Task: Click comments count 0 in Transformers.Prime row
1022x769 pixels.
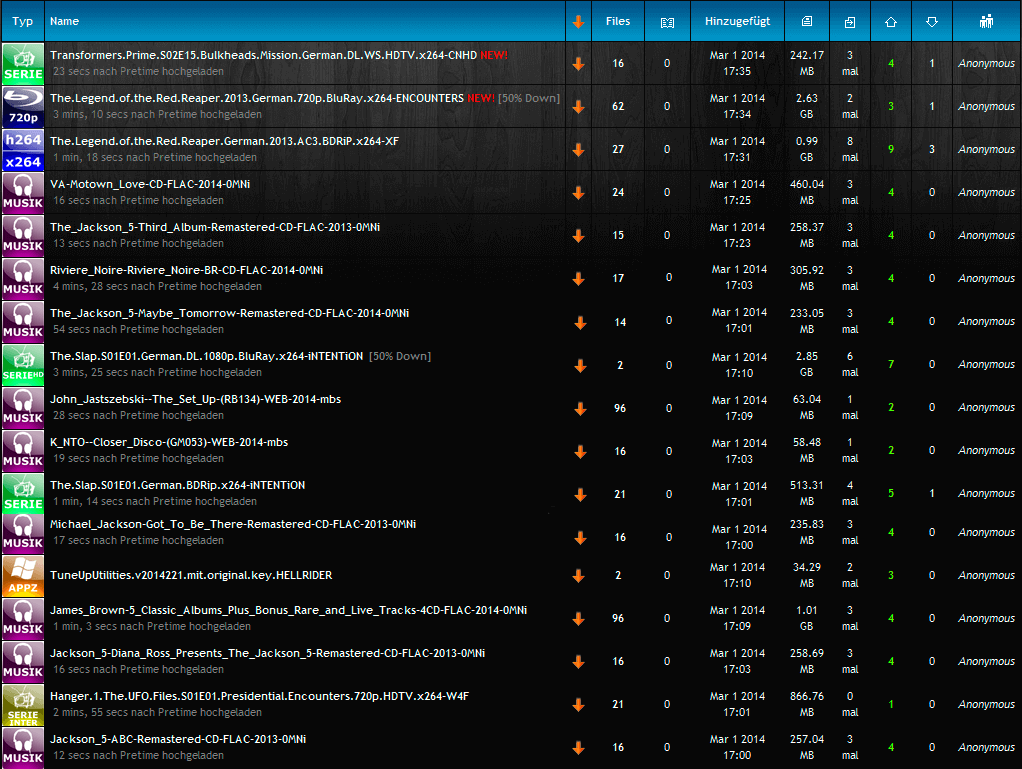Action: point(667,63)
